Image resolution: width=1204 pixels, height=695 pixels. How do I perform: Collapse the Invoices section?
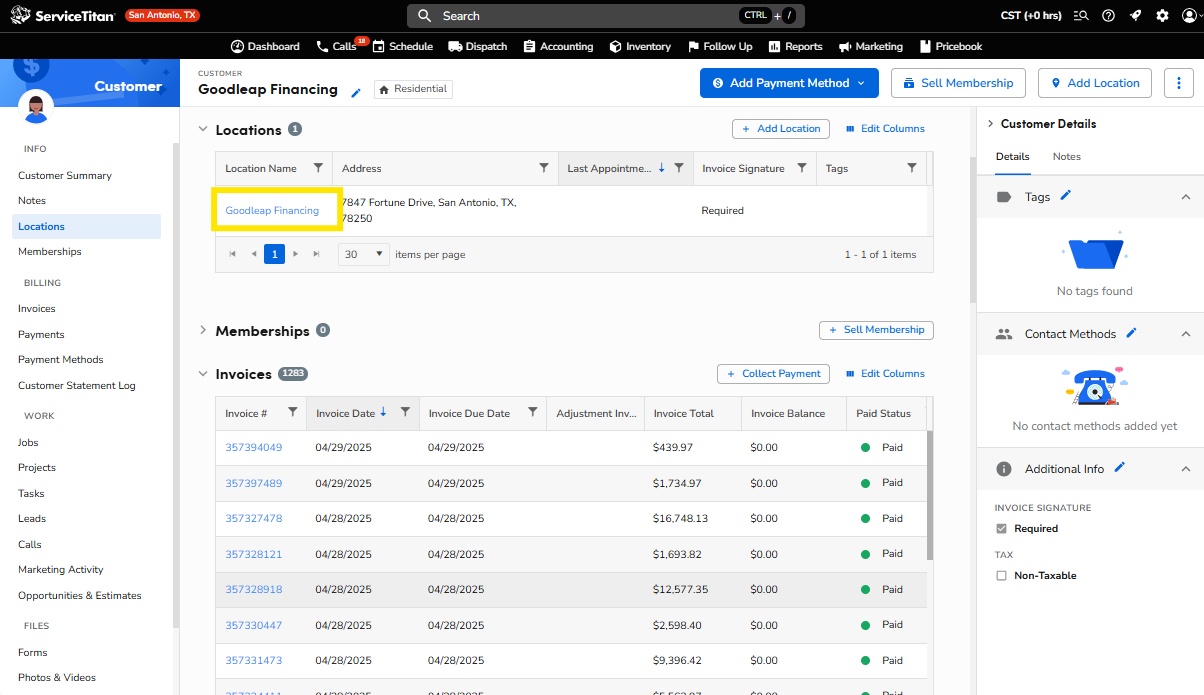(x=203, y=374)
